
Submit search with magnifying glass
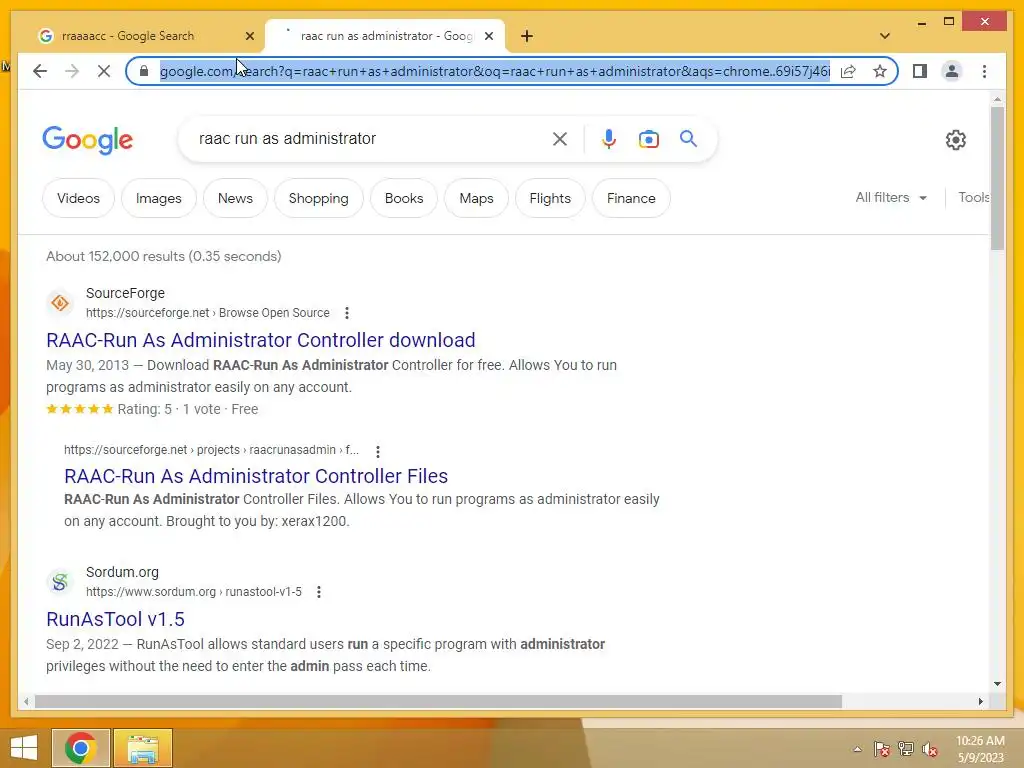(688, 138)
